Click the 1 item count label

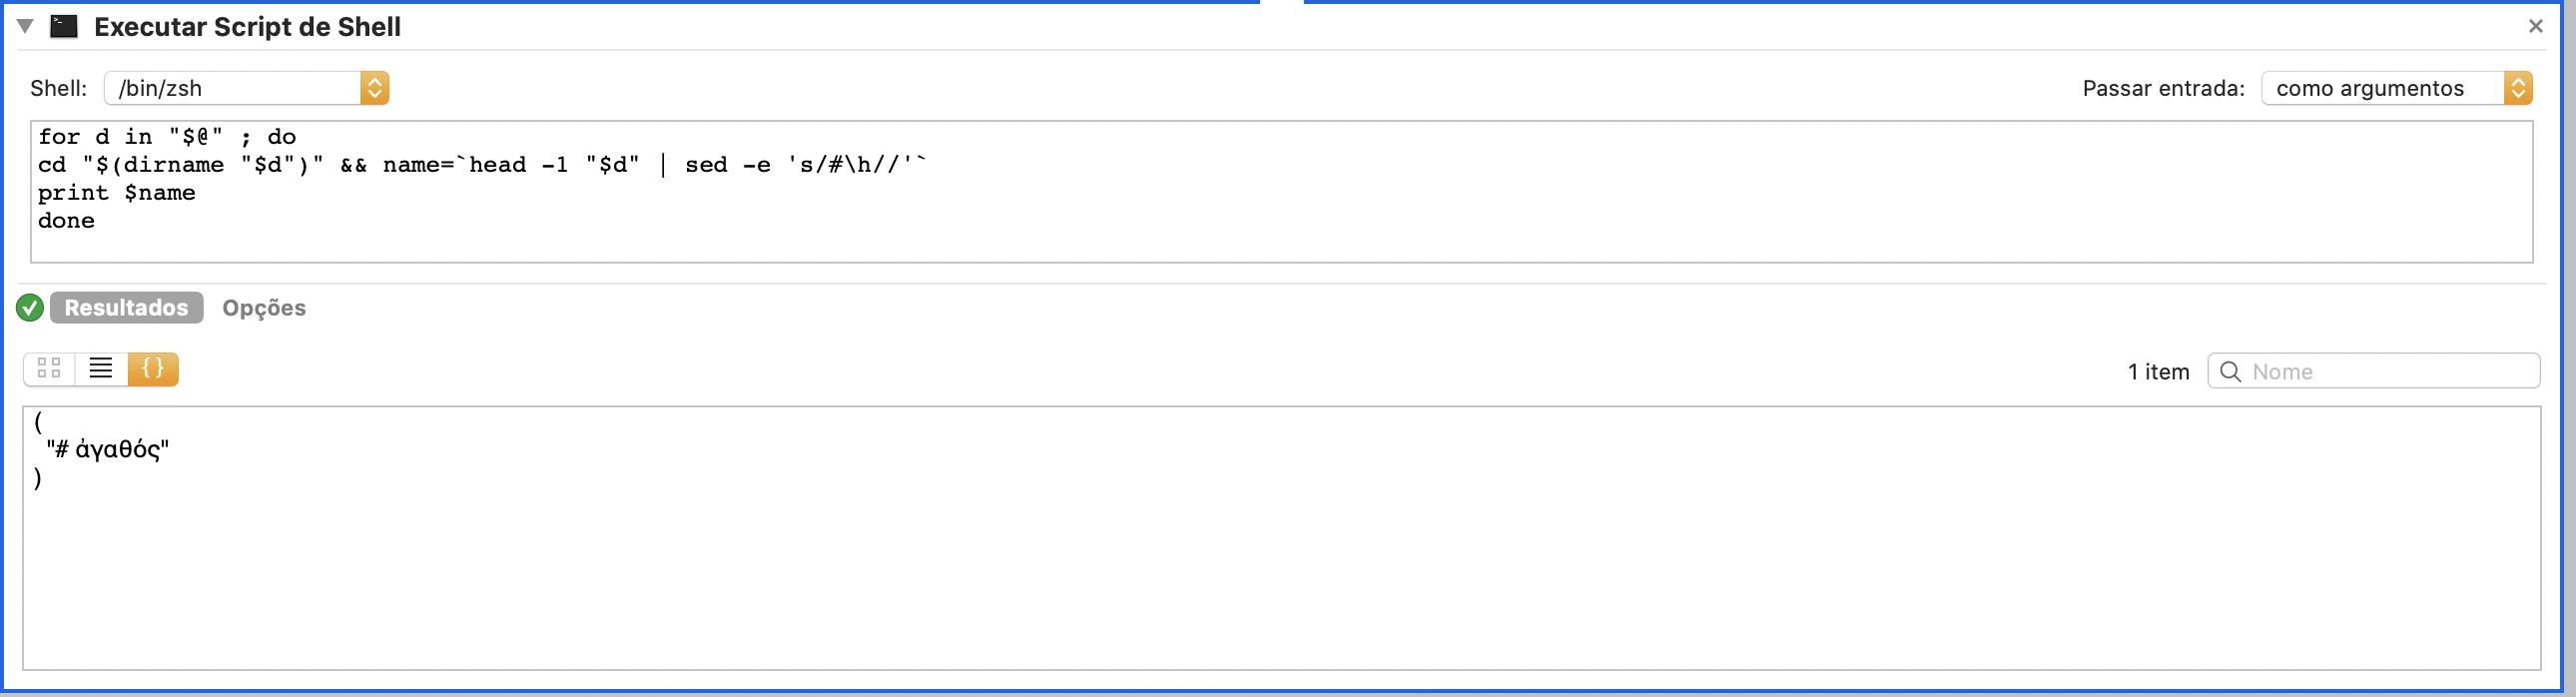(x=2158, y=372)
